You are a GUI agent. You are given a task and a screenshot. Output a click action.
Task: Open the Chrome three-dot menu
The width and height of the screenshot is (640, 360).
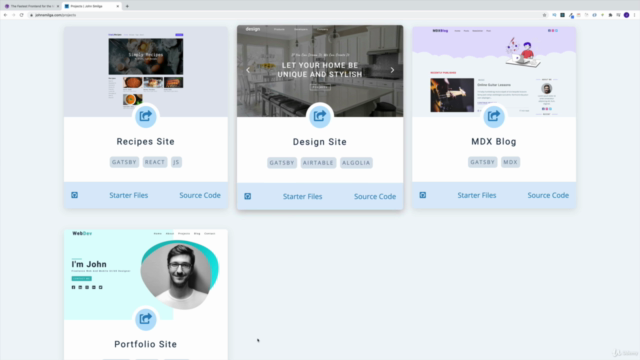634,15
